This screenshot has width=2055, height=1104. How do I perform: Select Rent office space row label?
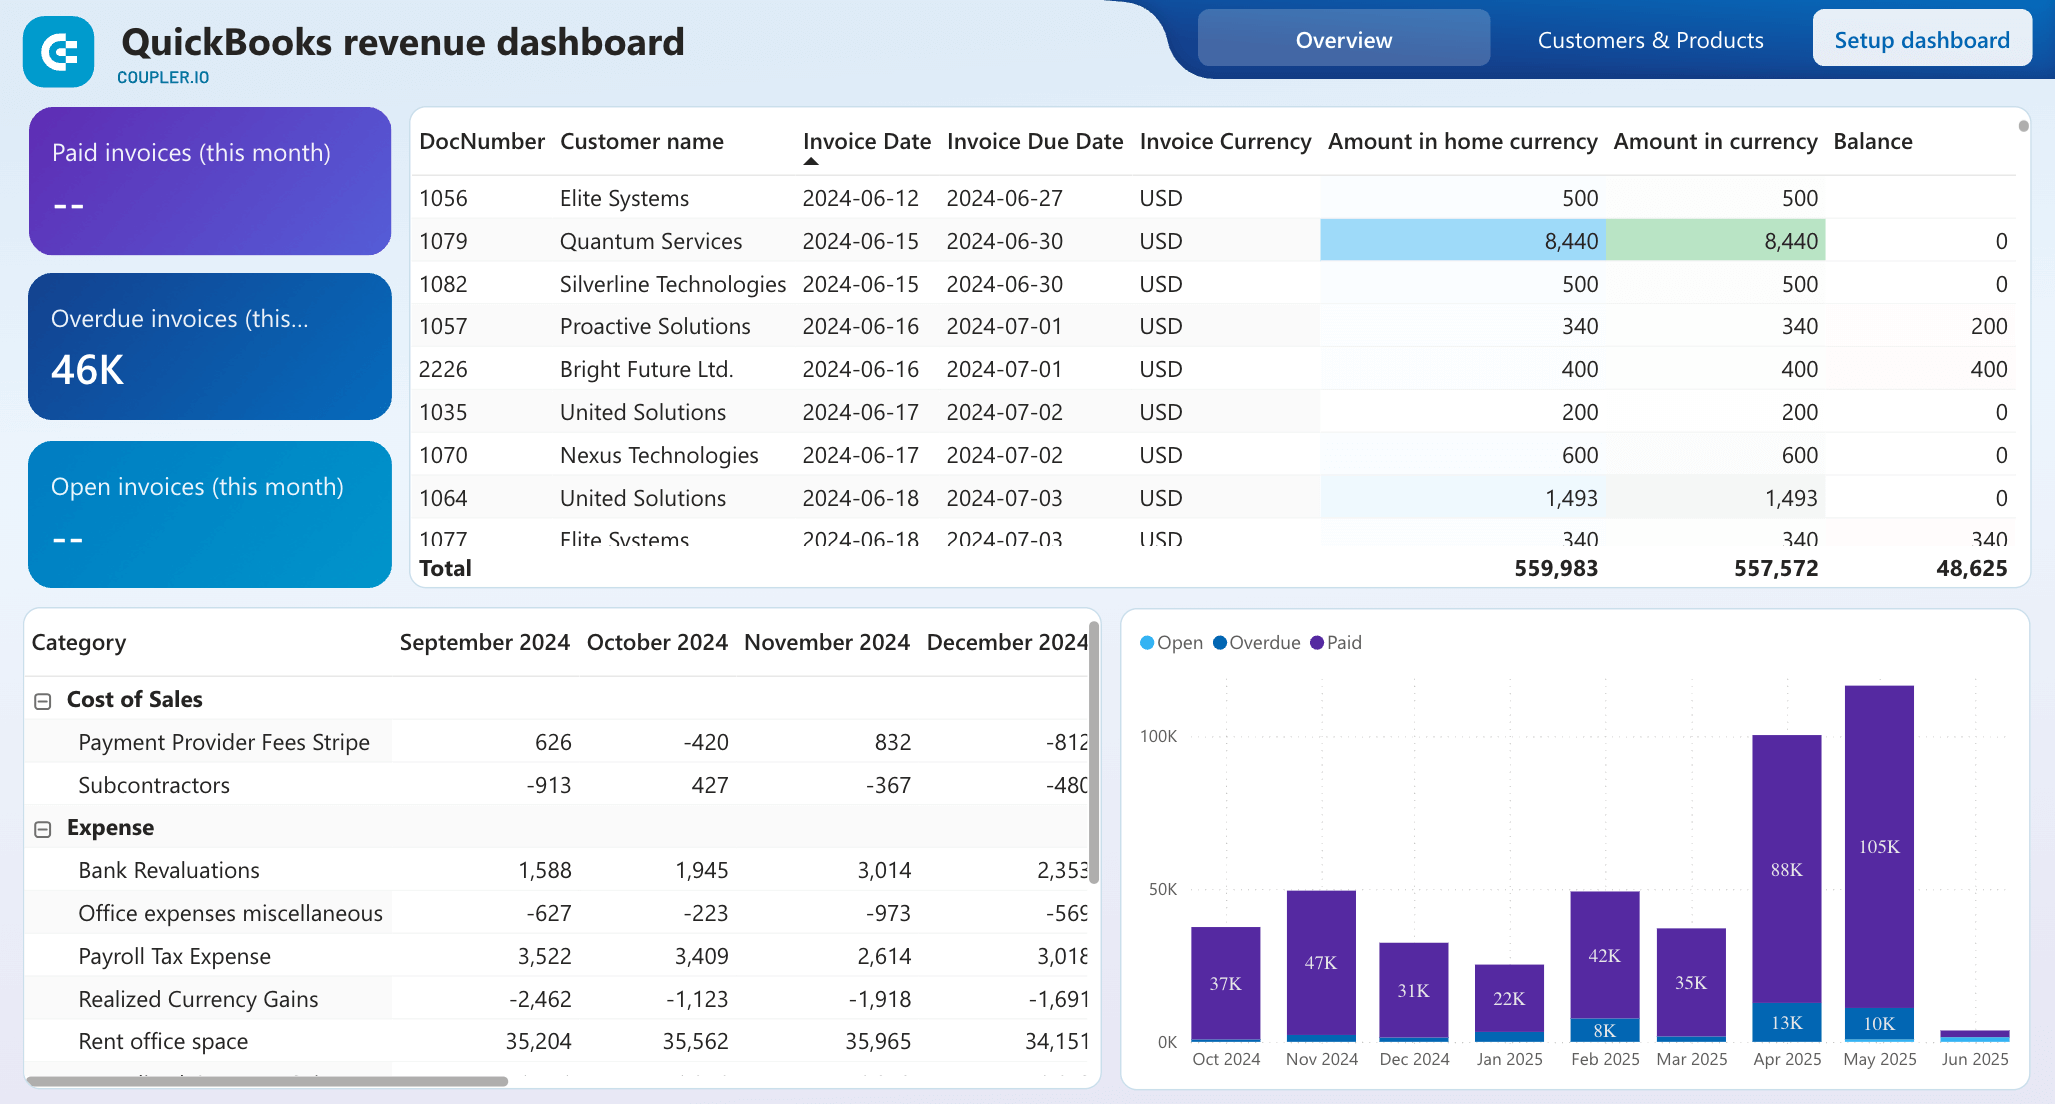[x=163, y=1041]
